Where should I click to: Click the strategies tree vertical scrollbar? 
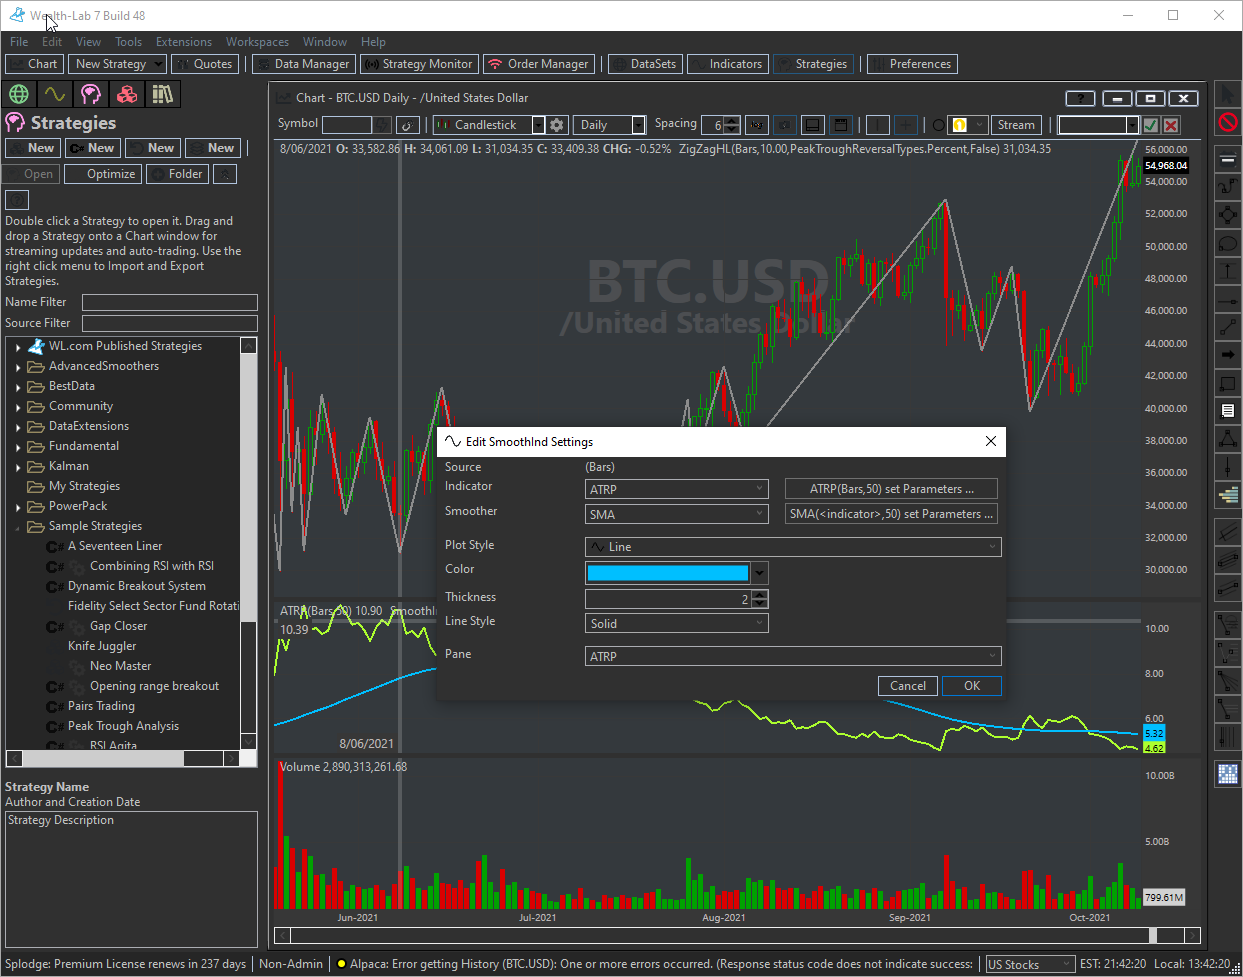(x=249, y=544)
